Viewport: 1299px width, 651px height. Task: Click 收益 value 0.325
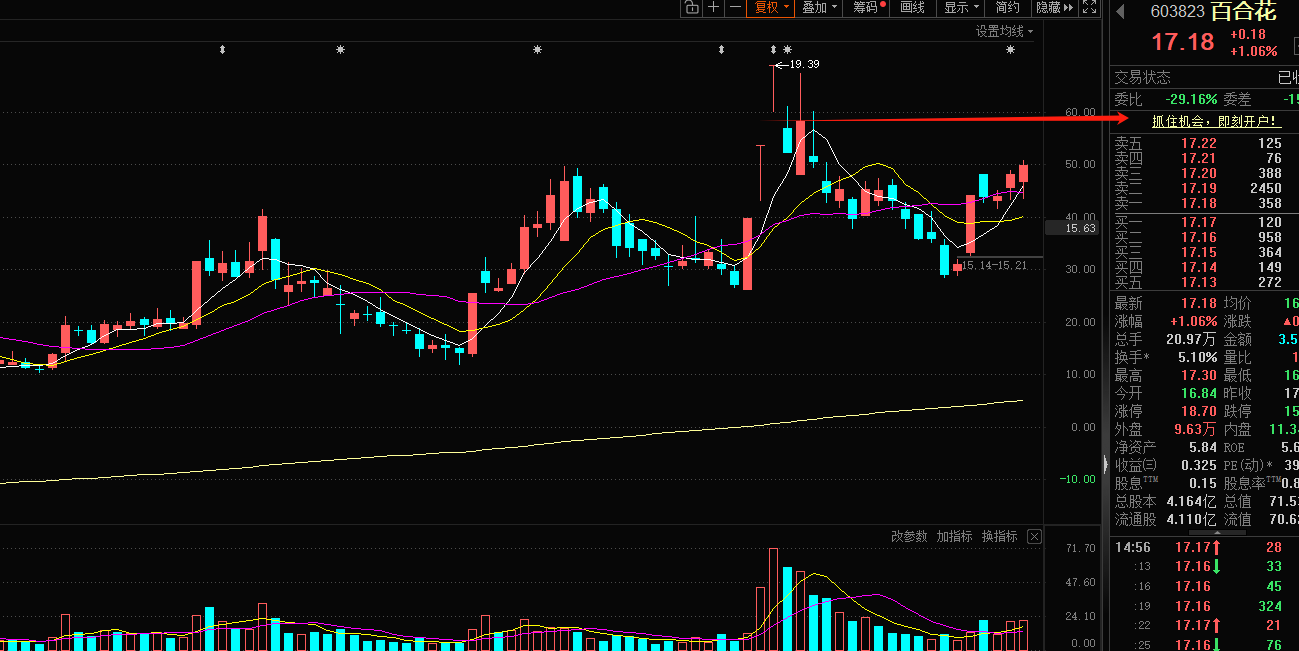[x=1199, y=465]
